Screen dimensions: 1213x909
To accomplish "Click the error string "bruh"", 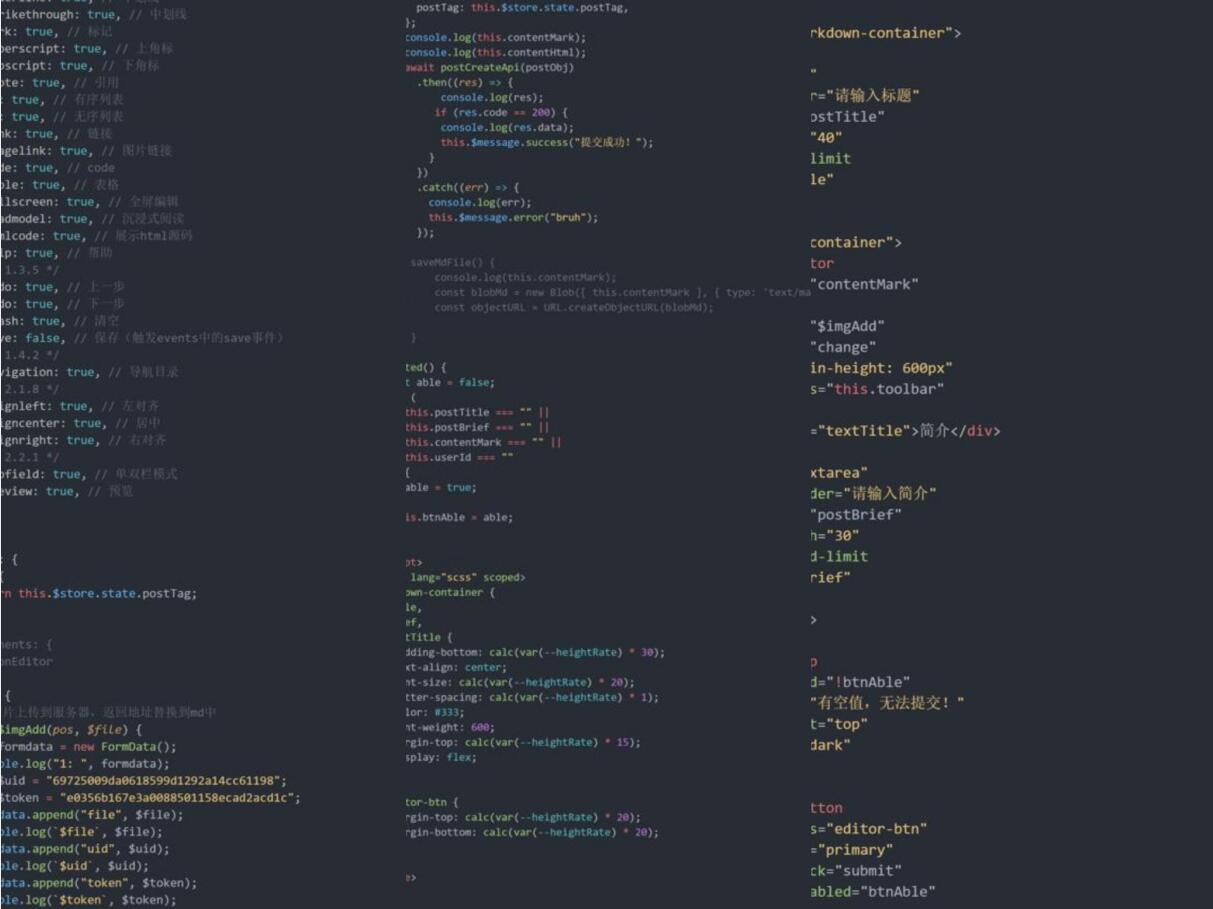I will (x=568, y=218).
